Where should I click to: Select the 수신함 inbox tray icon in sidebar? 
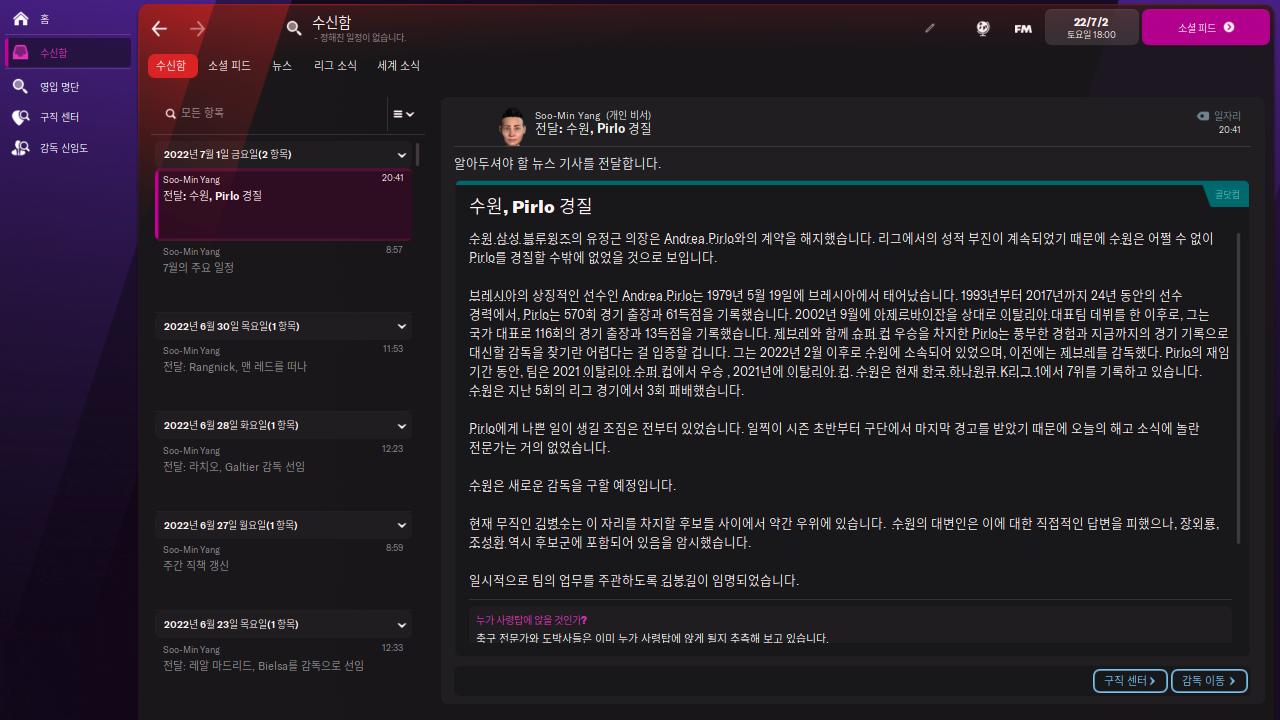pos(20,53)
